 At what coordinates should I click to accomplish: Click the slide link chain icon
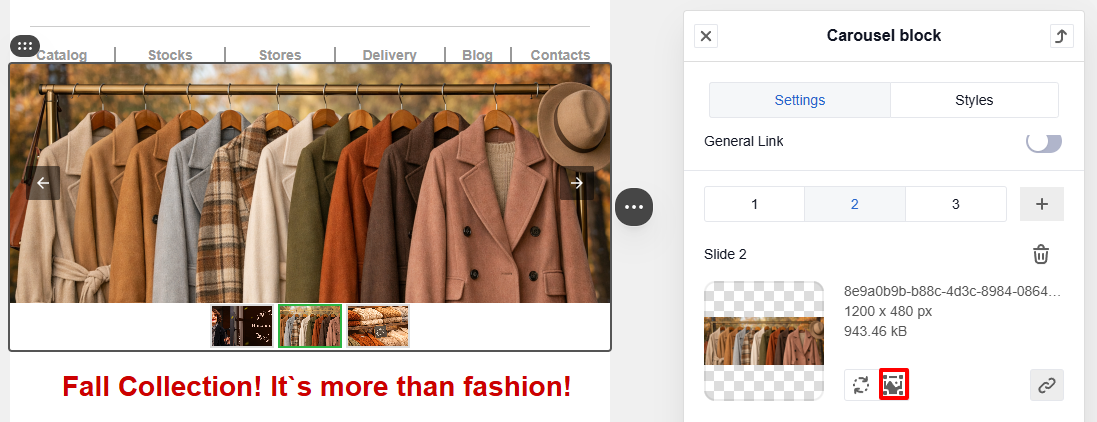[x=1046, y=385]
